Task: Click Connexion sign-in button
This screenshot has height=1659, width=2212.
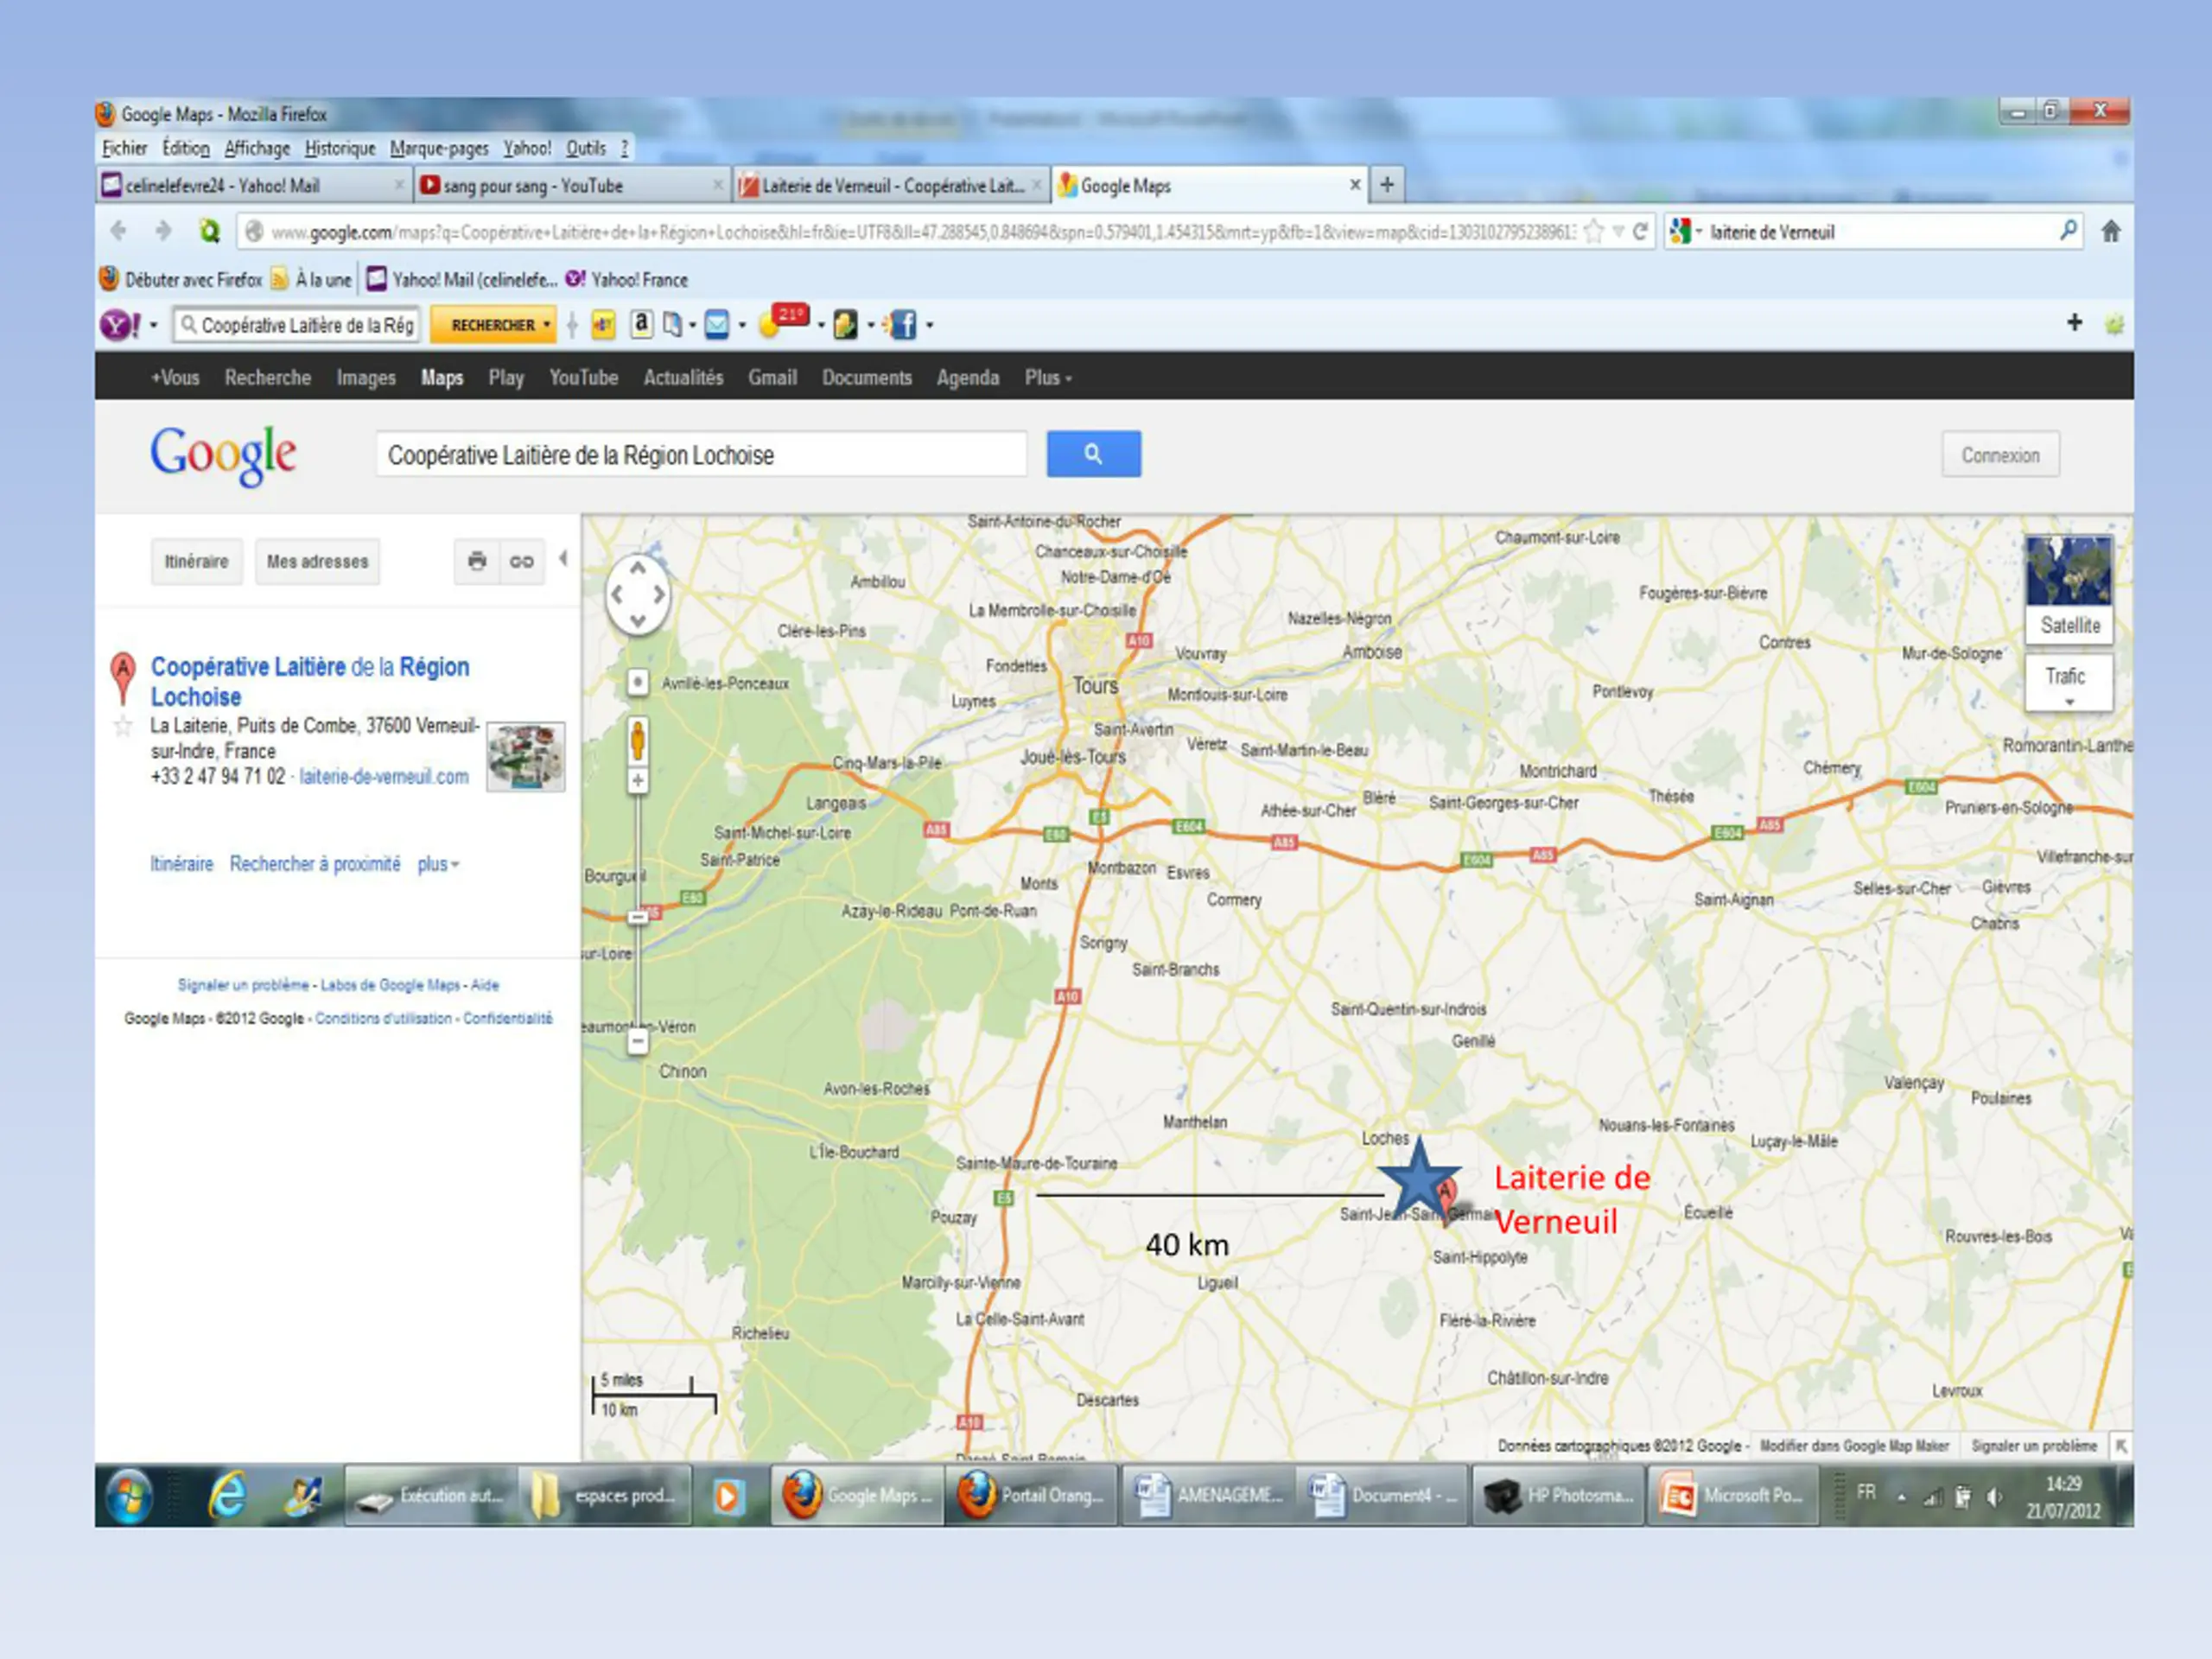Action: pos(2000,455)
